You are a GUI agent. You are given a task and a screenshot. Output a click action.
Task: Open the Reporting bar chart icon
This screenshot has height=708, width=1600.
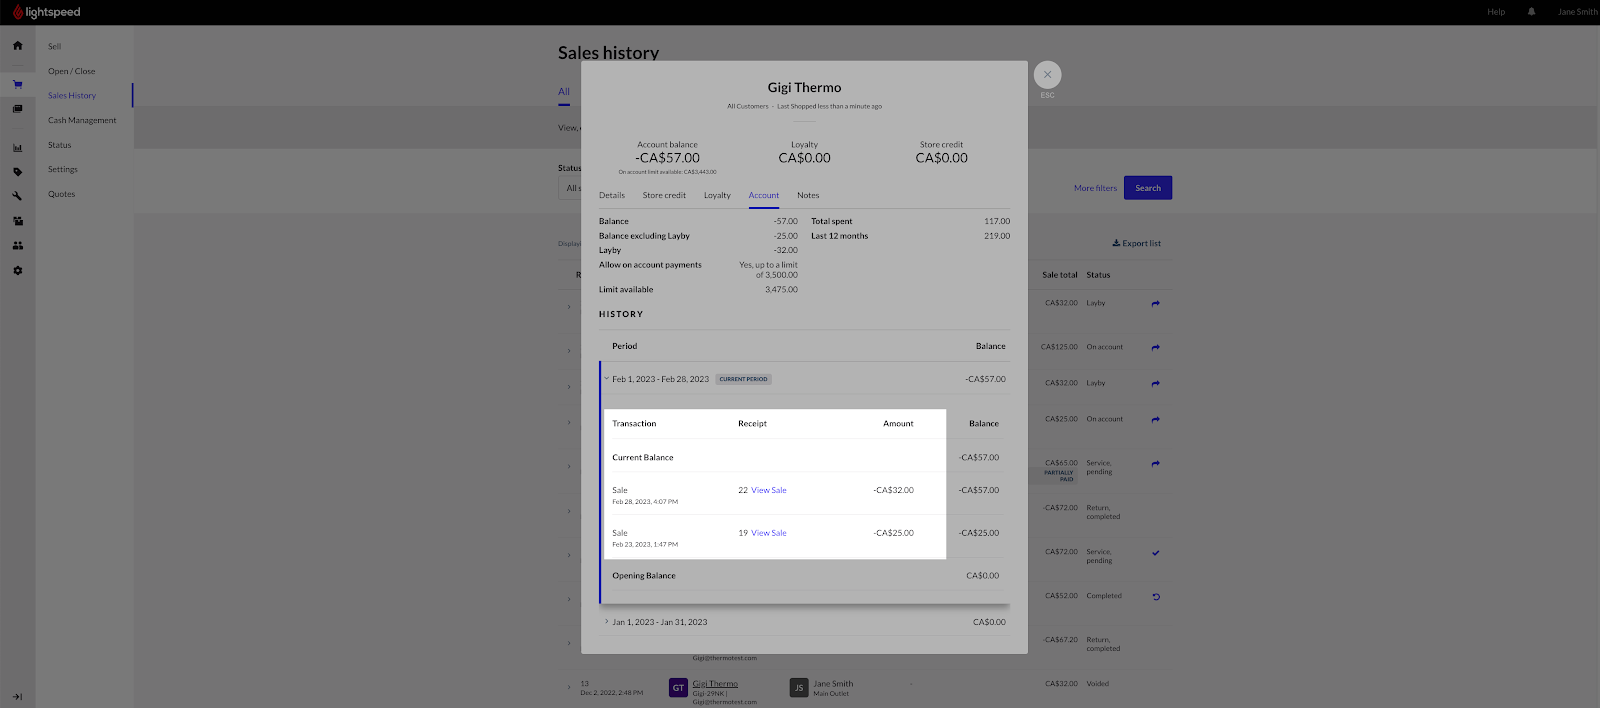click(x=17, y=148)
